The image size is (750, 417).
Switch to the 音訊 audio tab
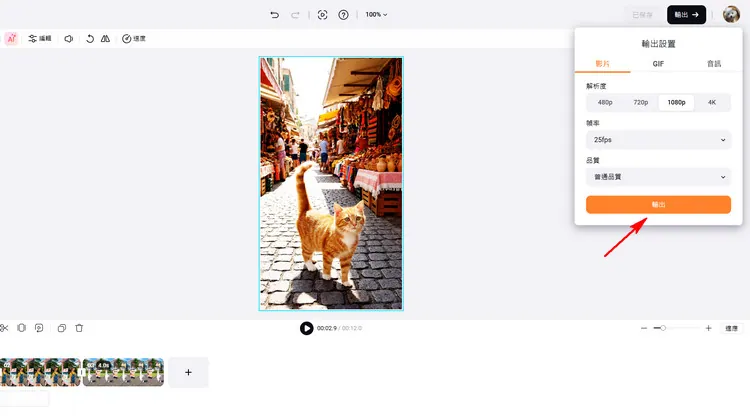pyautogui.click(x=713, y=63)
